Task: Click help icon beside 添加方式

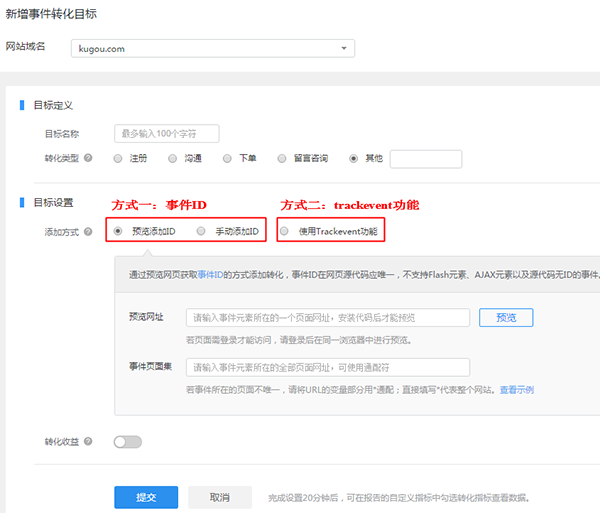Action: coord(89,231)
